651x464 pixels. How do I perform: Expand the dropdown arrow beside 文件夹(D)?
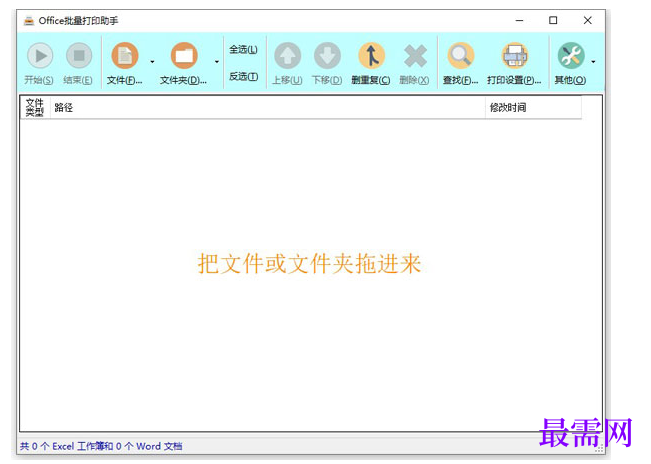(x=217, y=62)
